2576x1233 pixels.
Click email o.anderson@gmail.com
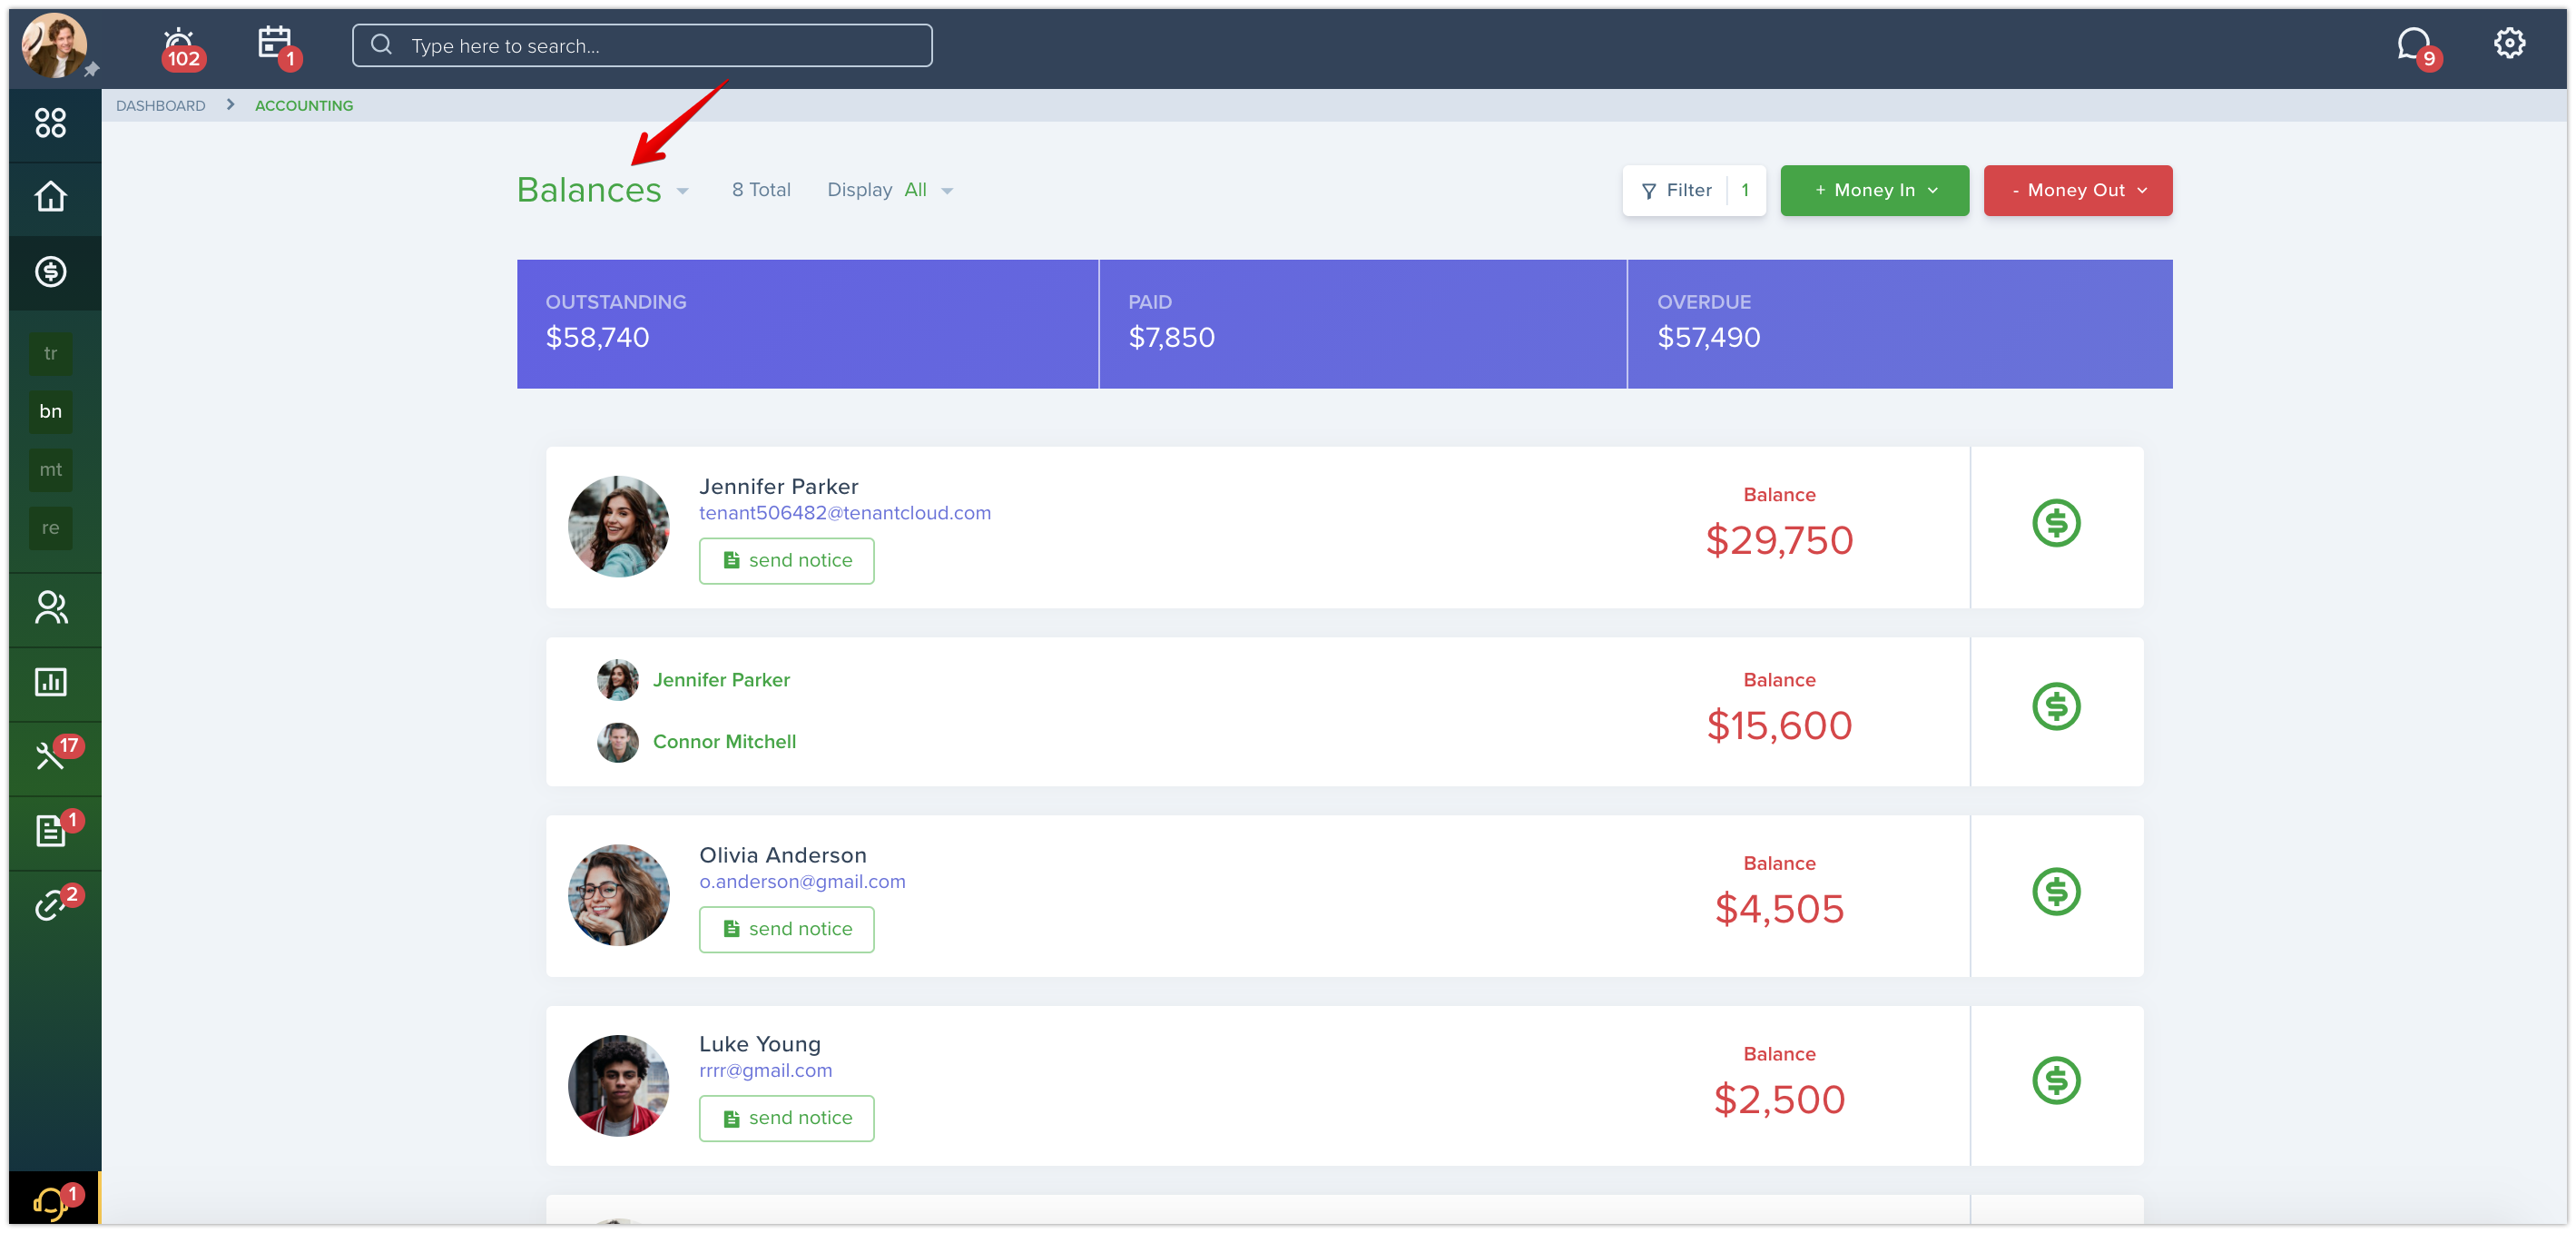[x=802, y=882]
